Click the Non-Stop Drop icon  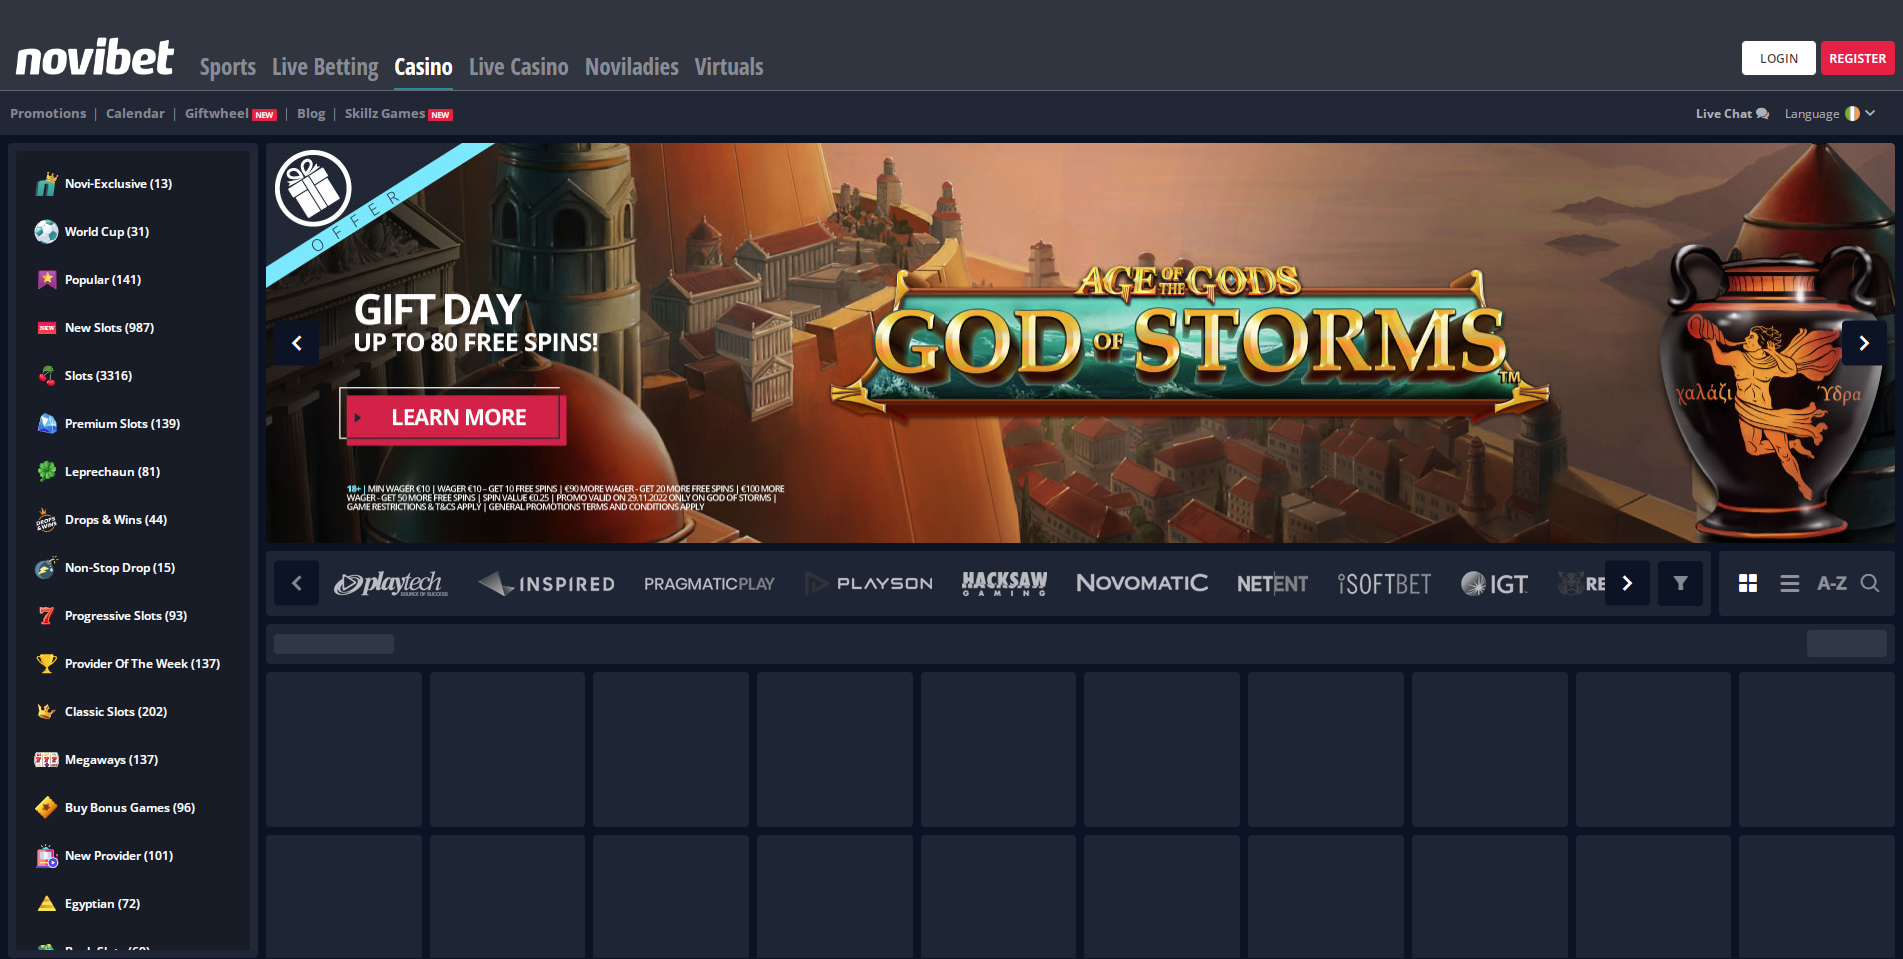pyautogui.click(x=46, y=568)
